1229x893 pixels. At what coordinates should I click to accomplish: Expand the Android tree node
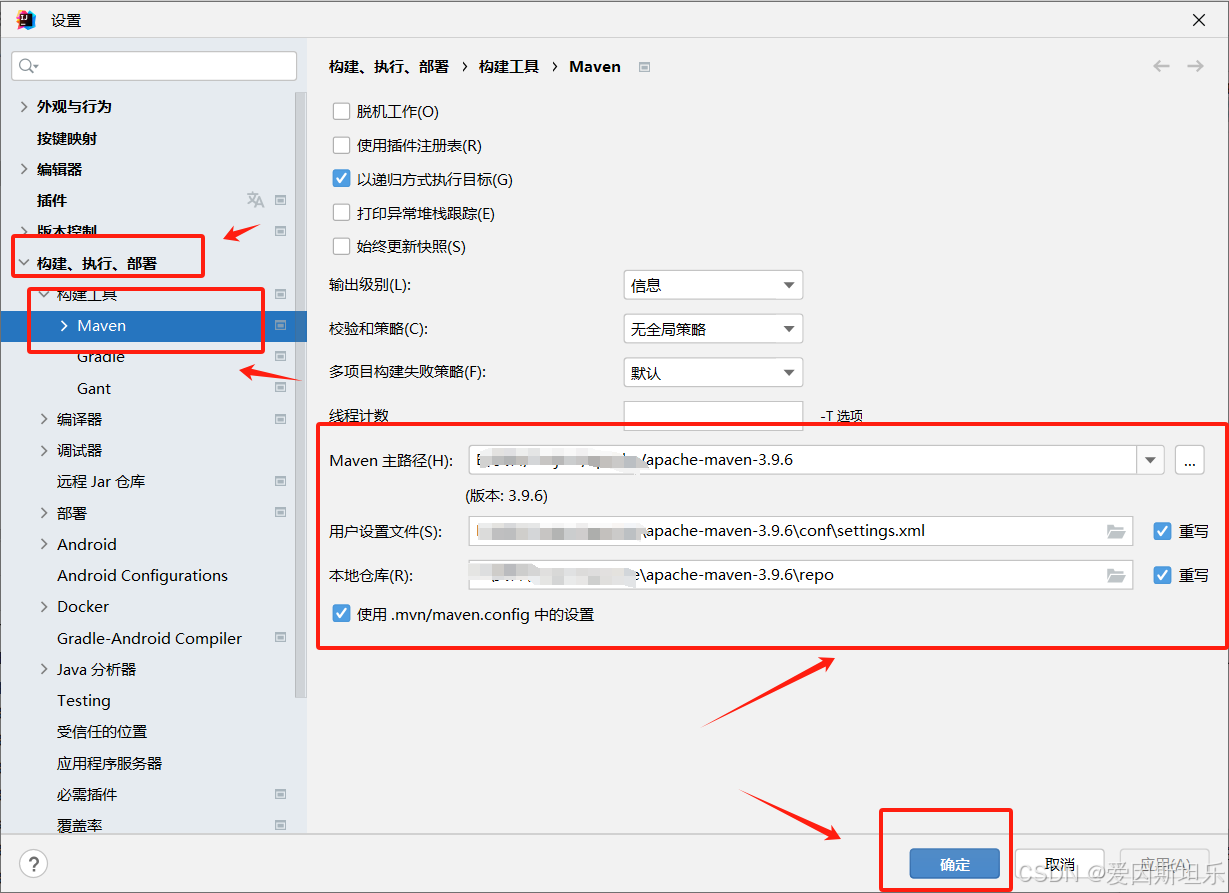44,544
